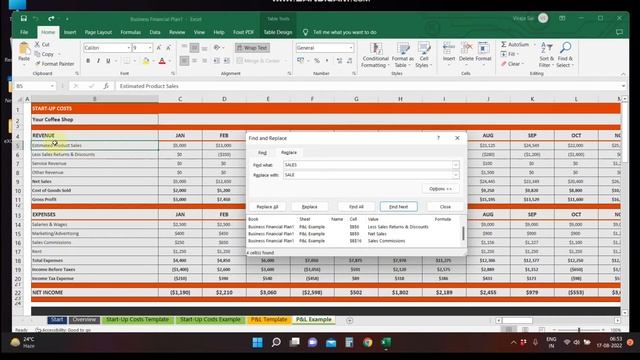Open the borders dropdown arrow
The image size is (640, 360).
(136, 61)
